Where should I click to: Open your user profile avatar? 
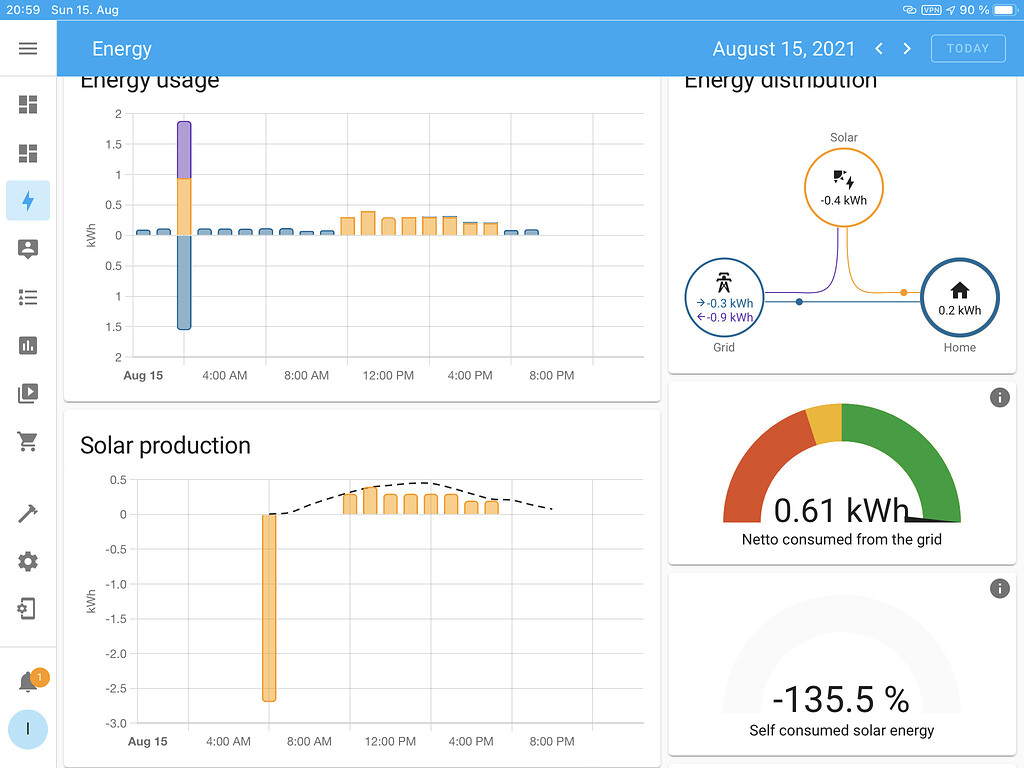click(x=27, y=730)
